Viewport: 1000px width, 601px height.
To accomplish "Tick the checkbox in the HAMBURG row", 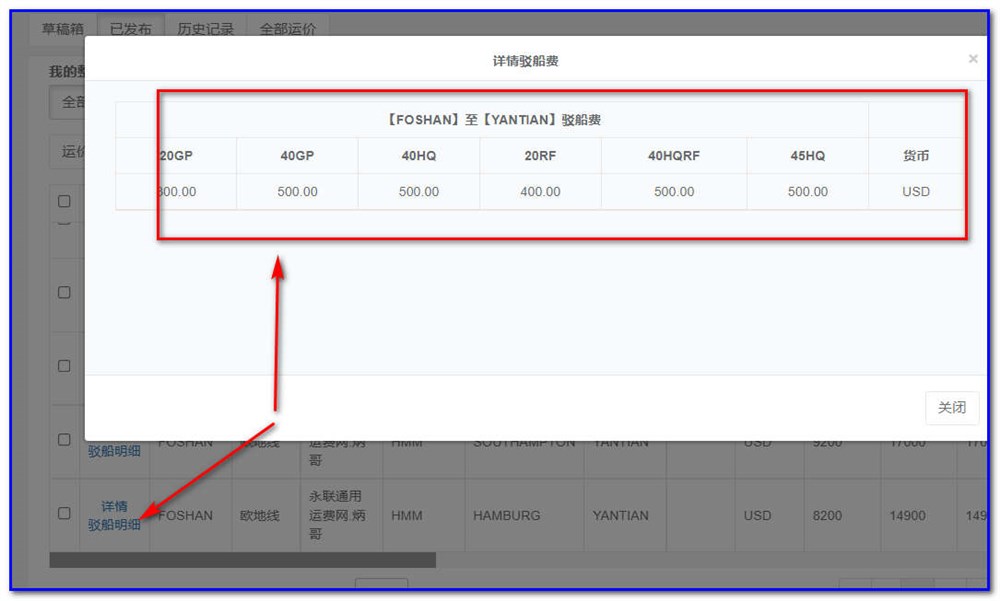I will coord(64,513).
